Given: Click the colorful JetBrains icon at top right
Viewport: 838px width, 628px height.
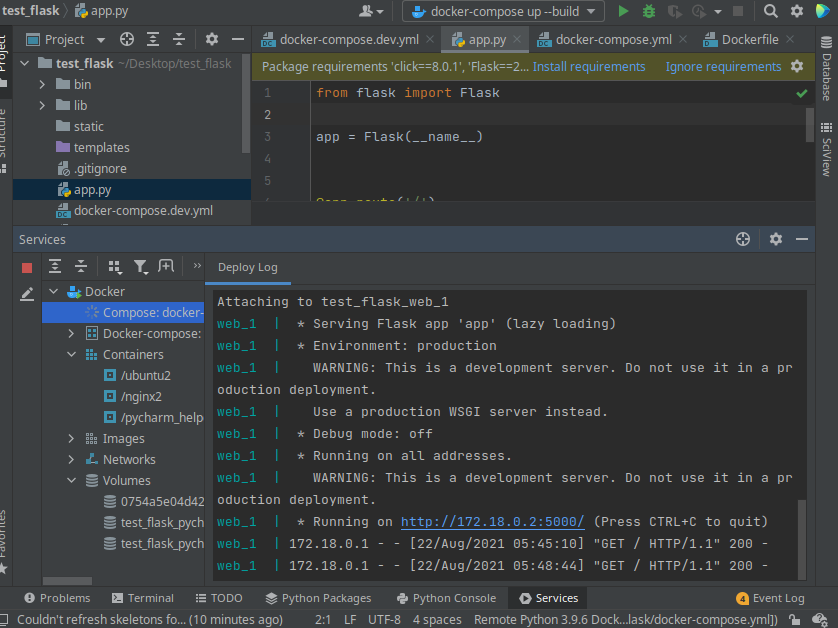Looking at the screenshot, I should [x=822, y=11].
